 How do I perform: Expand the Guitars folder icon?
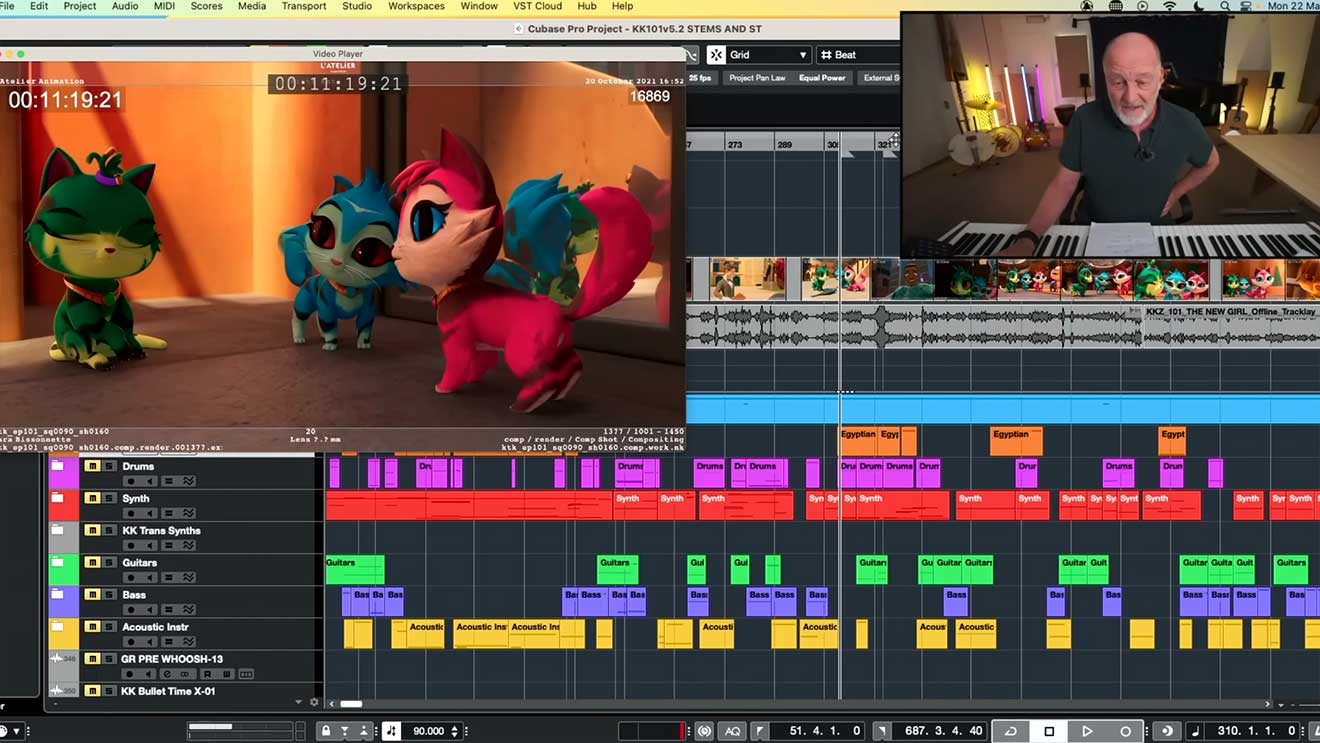(58, 562)
